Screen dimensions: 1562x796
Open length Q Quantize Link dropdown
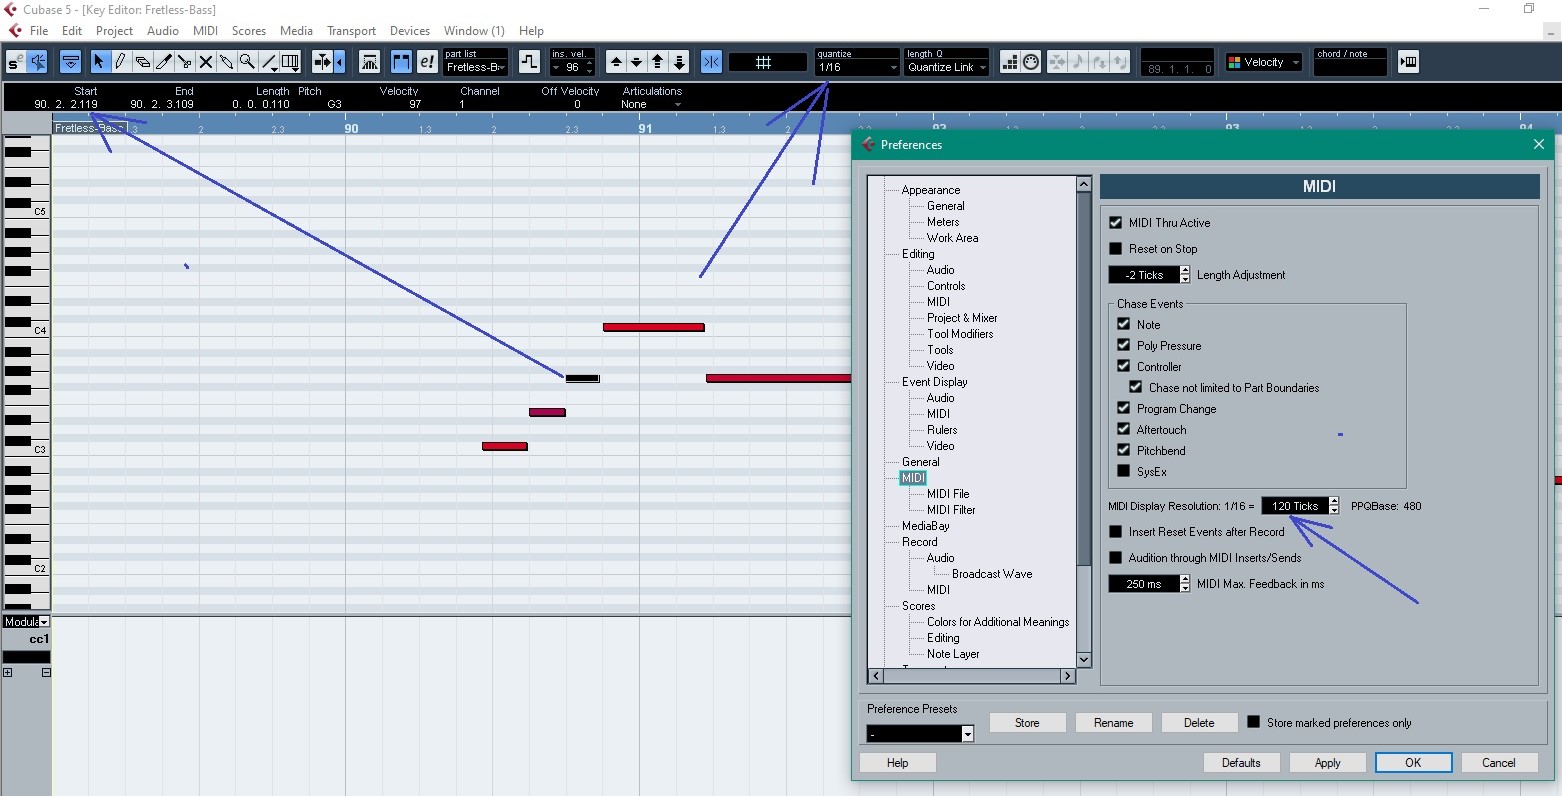946,67
